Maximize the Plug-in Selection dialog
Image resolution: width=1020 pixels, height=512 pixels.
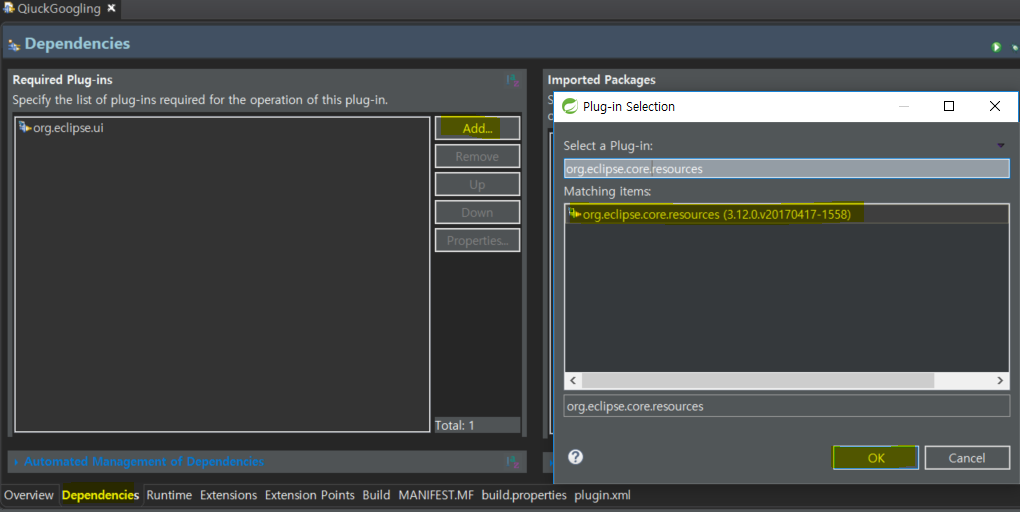point(948,106)
